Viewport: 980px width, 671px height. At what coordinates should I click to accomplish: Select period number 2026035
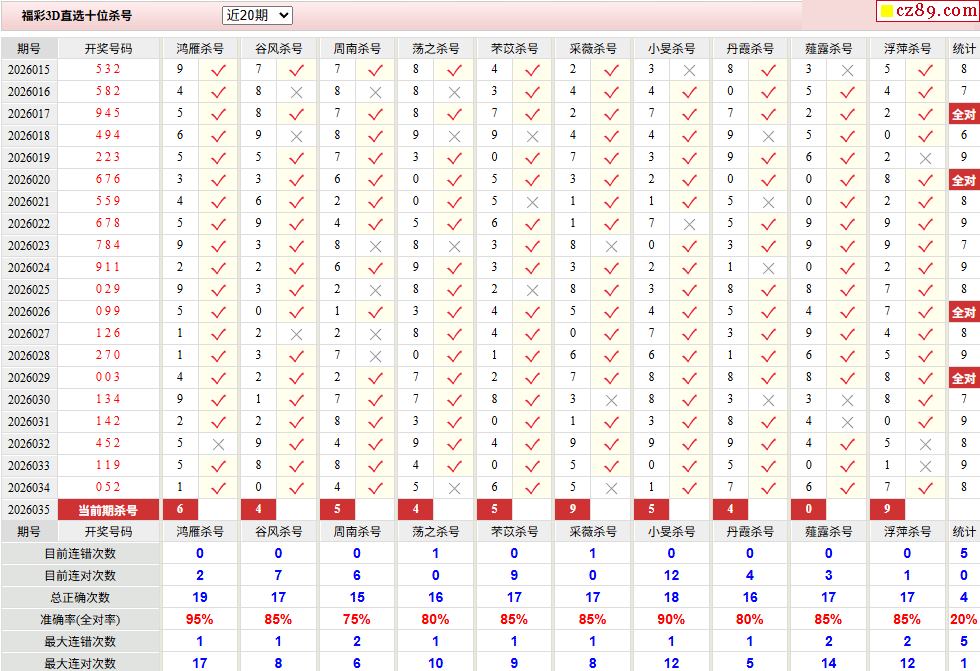[29, 509]
